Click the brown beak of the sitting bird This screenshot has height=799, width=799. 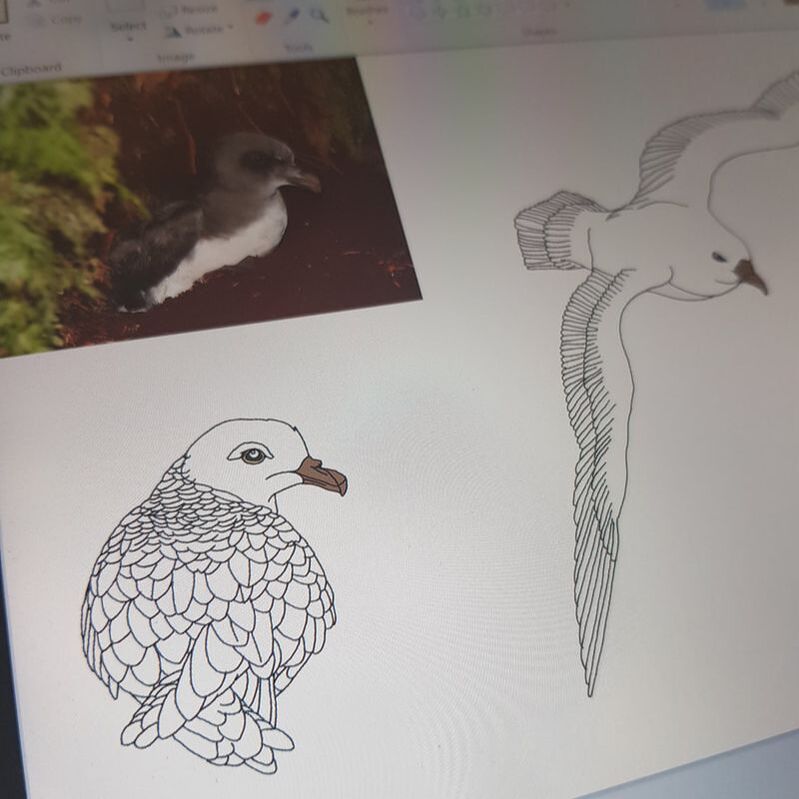coord(322,476)
